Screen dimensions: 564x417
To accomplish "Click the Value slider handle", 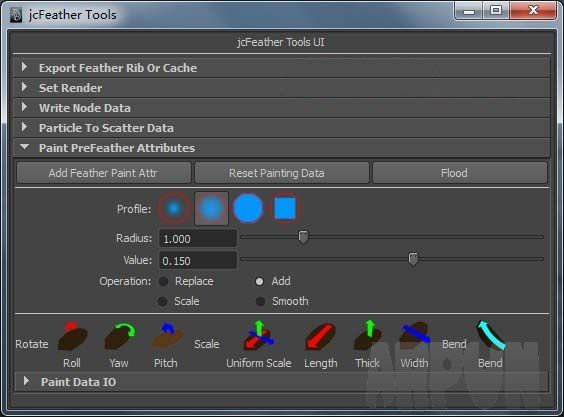I will pos(413,259).
